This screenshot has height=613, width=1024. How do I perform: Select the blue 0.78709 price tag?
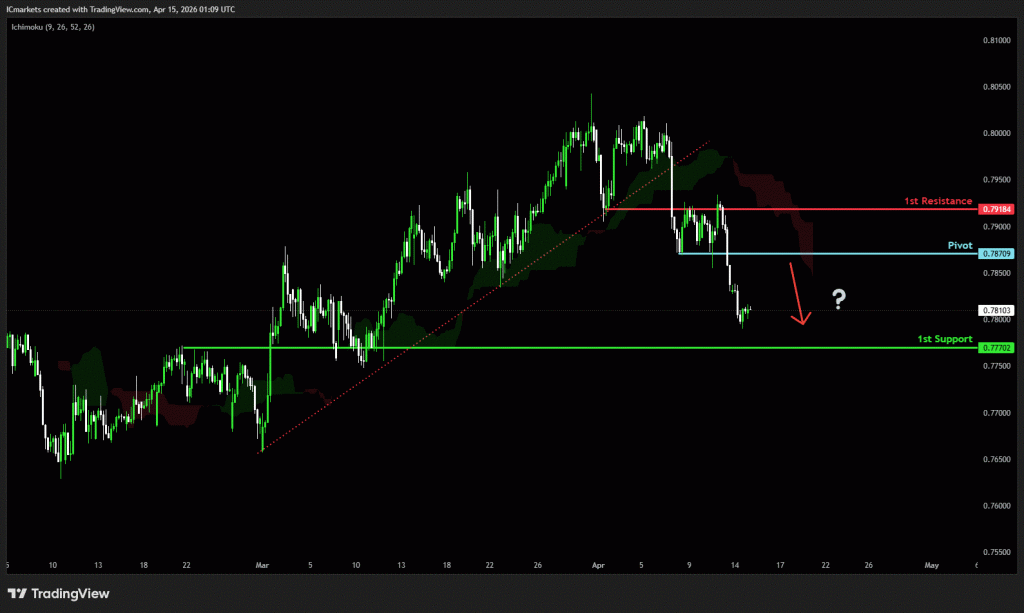pyautogui.click(x=997, y=253)
